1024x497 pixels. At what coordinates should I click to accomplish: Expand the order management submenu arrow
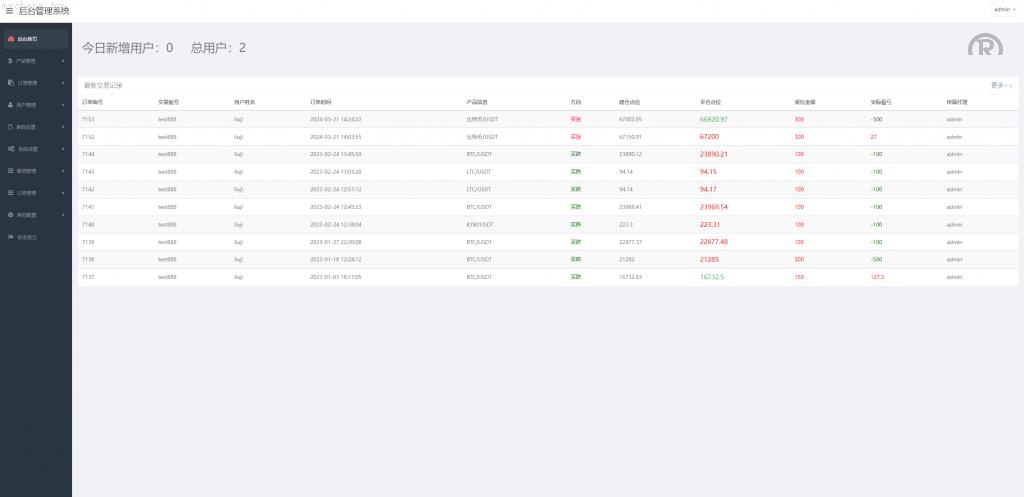63,83
